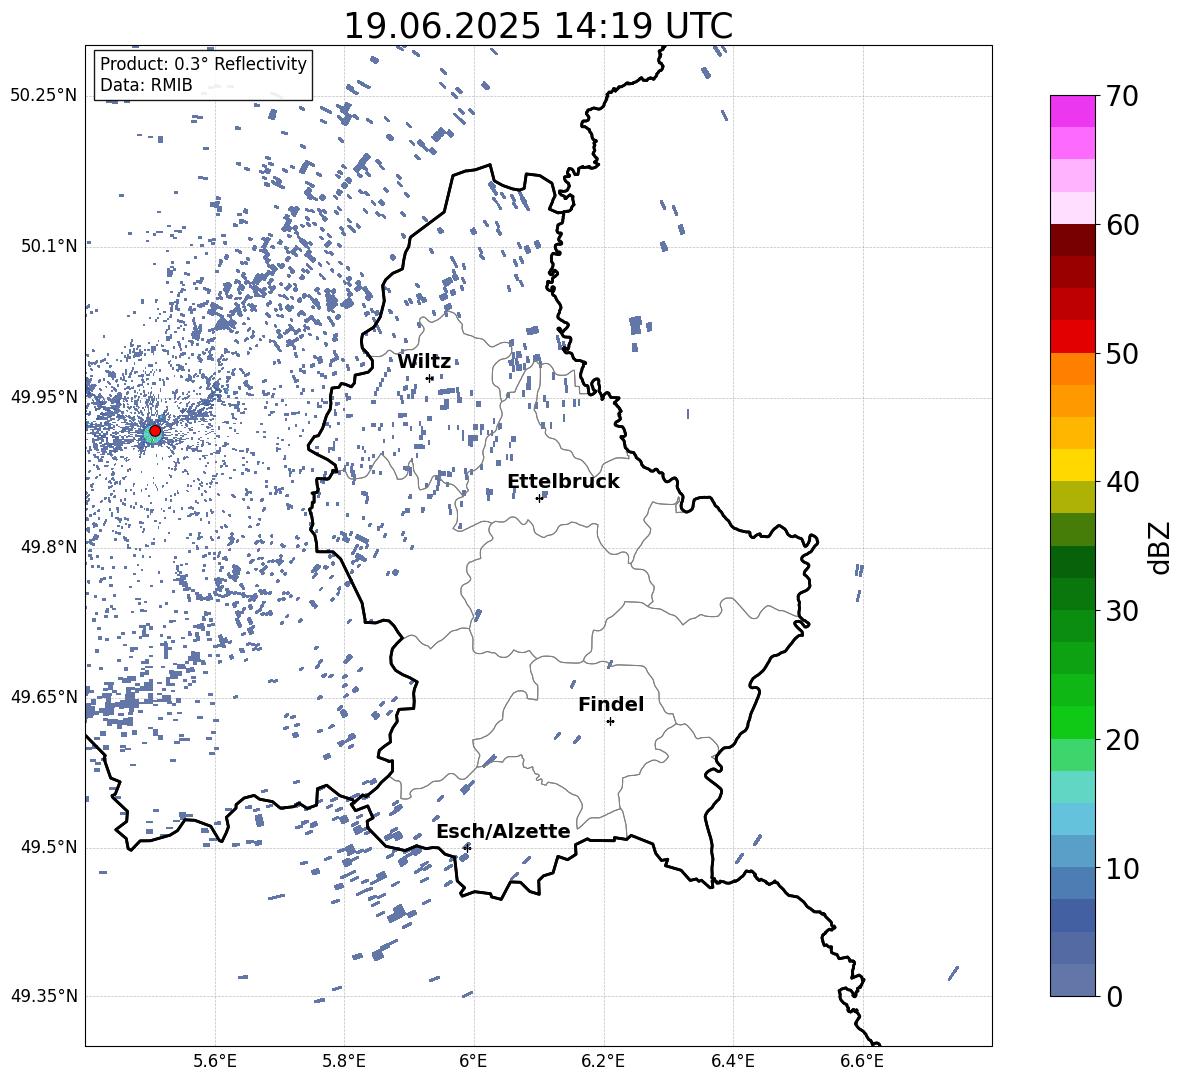Click the 50.25°N latitude label
Screen dimensions: 1184x1081
[44, 96]
